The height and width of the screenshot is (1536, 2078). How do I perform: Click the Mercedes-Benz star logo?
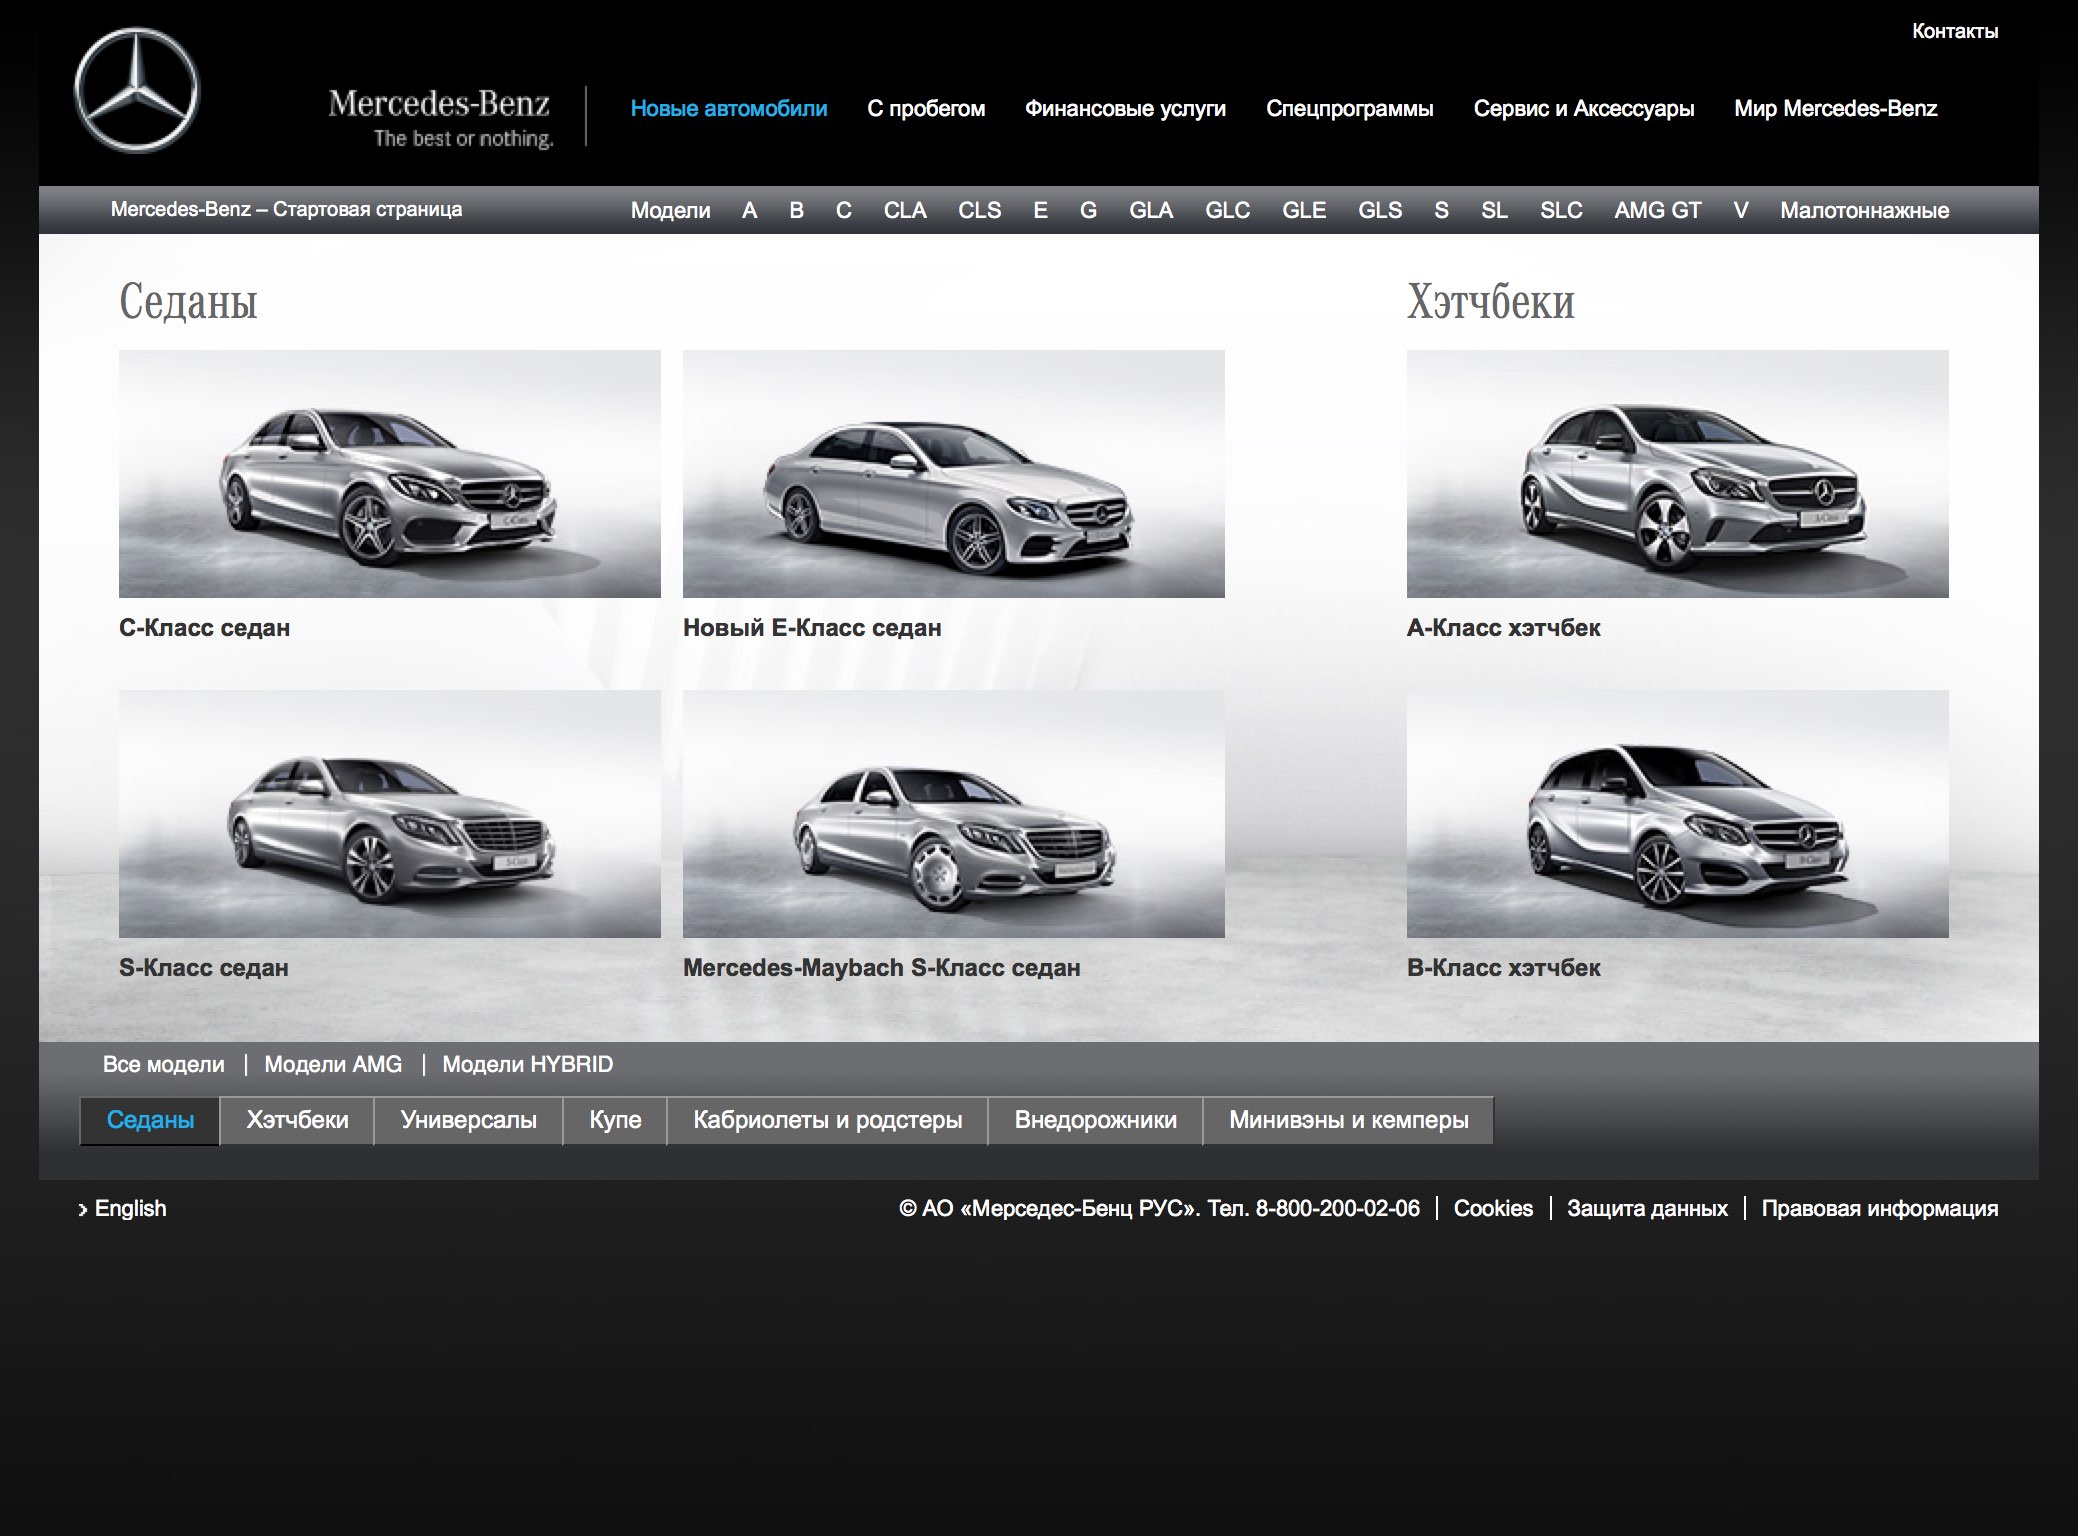pyautogui.click(x=137, y=91)
